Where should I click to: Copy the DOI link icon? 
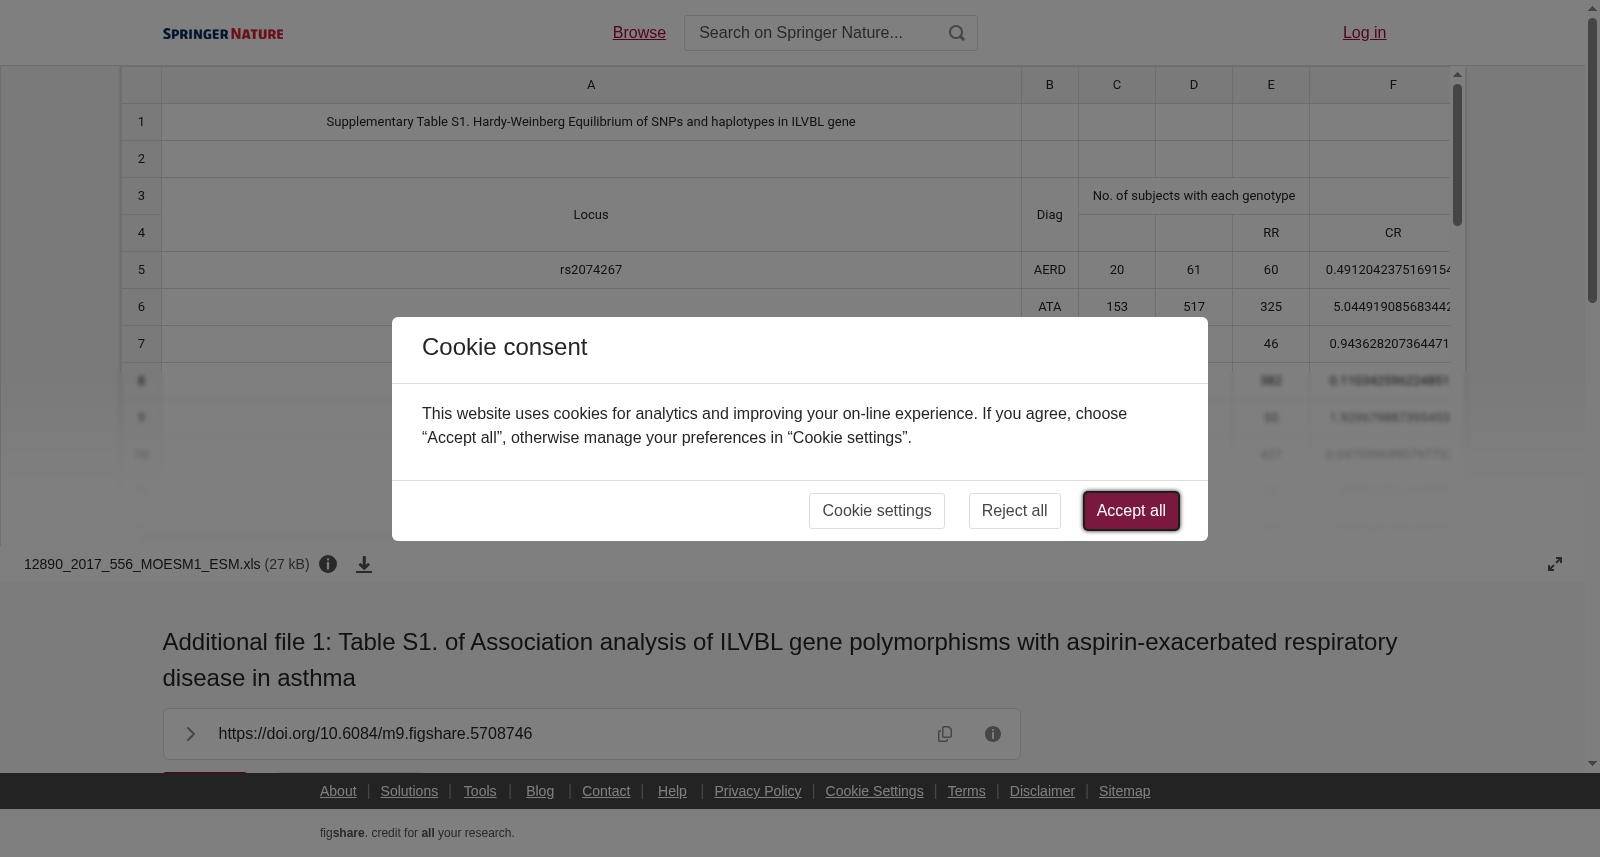945,734
